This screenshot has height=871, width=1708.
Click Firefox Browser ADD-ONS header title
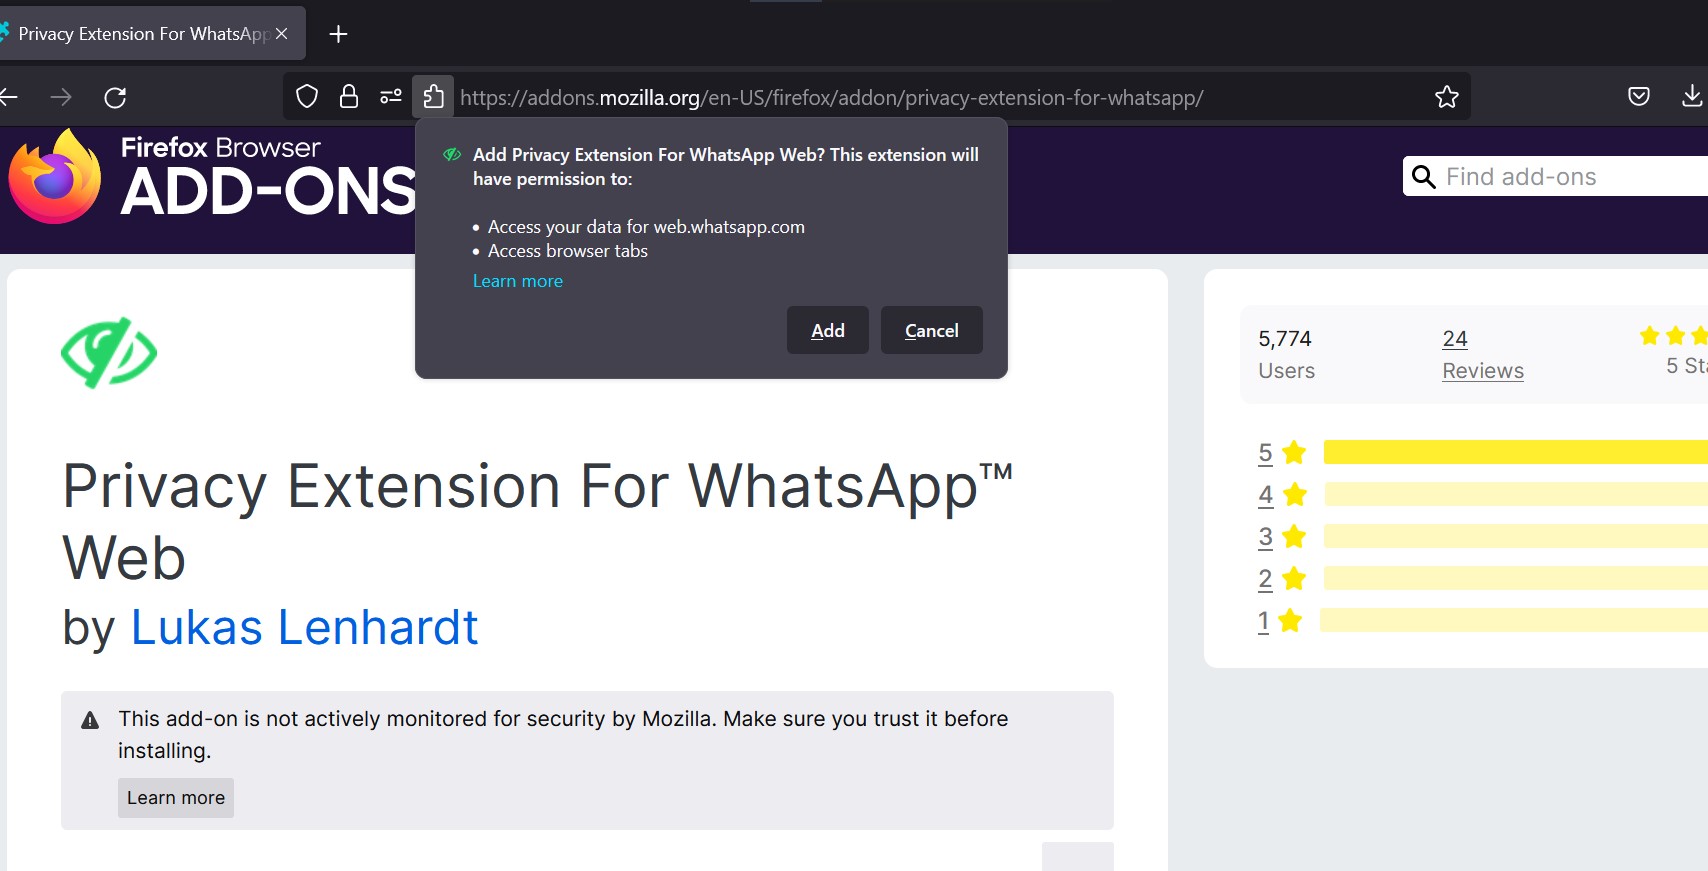pyautogui.click(x=268, y=177)
